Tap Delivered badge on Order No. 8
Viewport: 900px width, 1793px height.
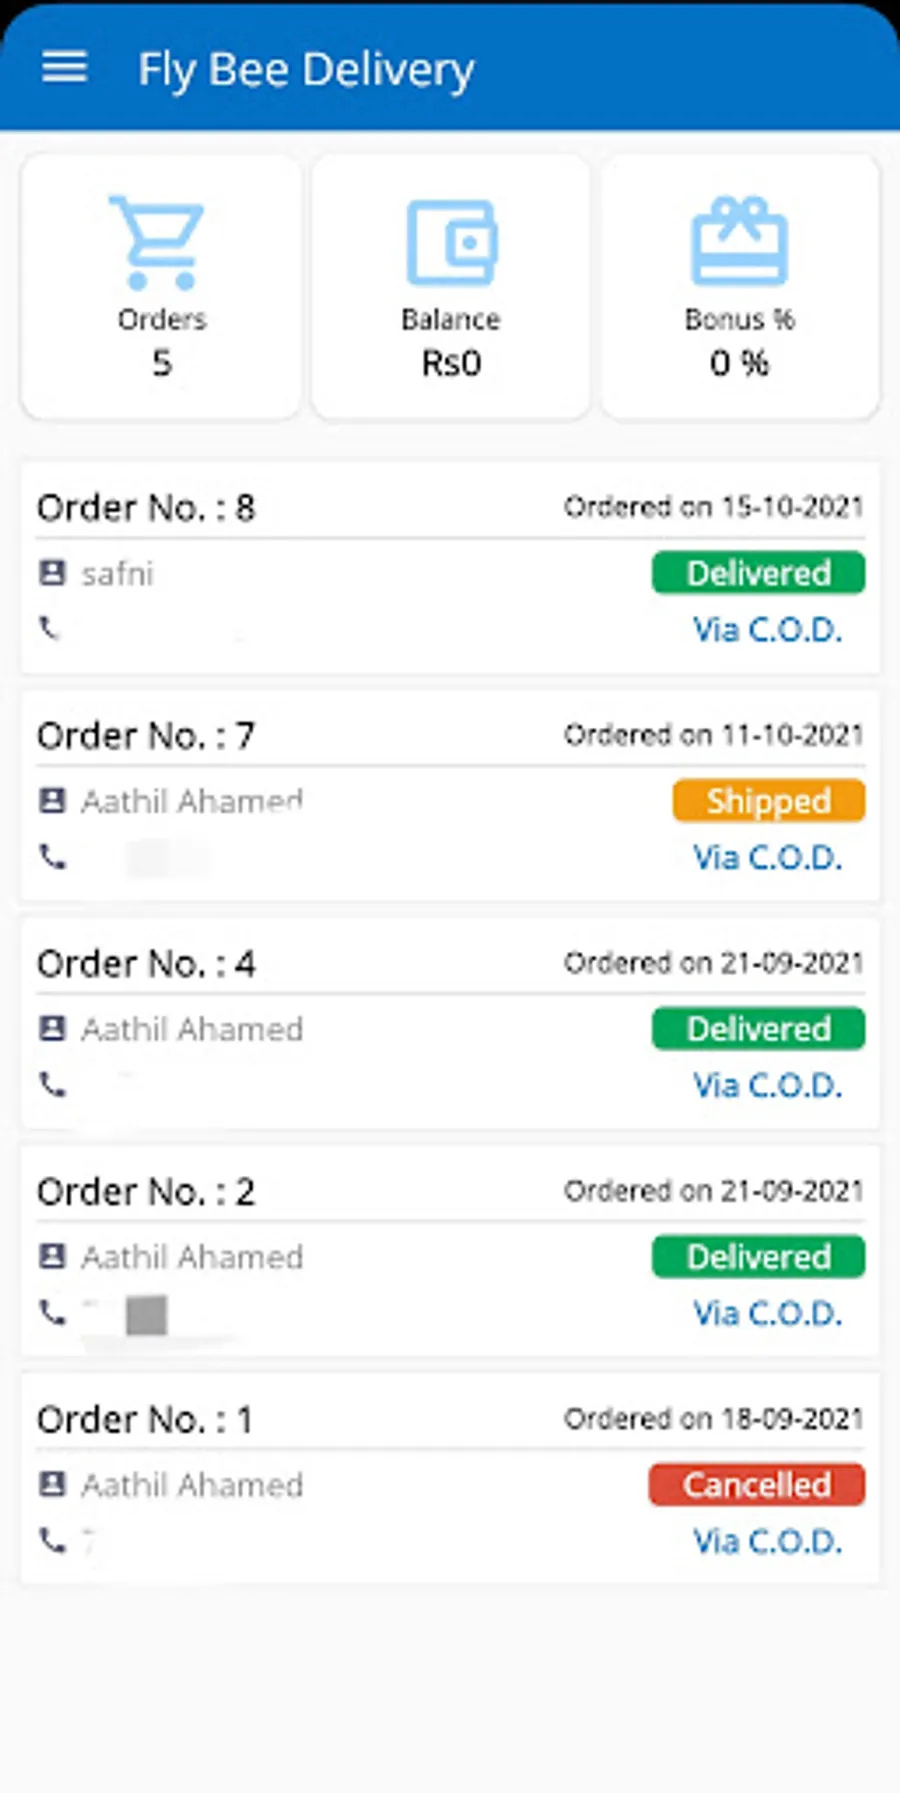click(x=758, y=573)
